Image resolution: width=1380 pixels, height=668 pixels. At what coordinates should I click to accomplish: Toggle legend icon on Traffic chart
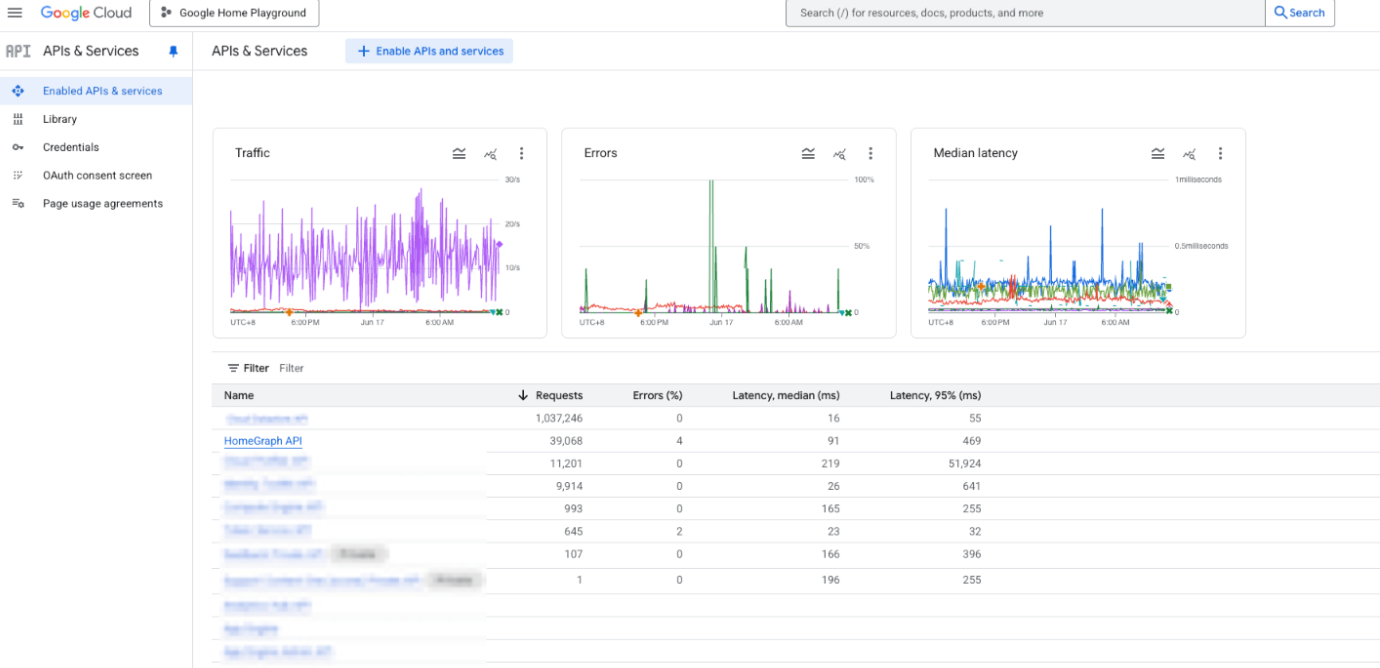(x=459, y=154)
